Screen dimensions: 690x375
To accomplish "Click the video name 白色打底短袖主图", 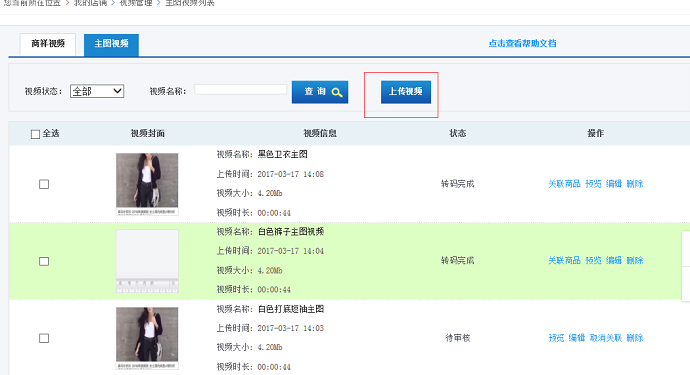I will point(291,309).
